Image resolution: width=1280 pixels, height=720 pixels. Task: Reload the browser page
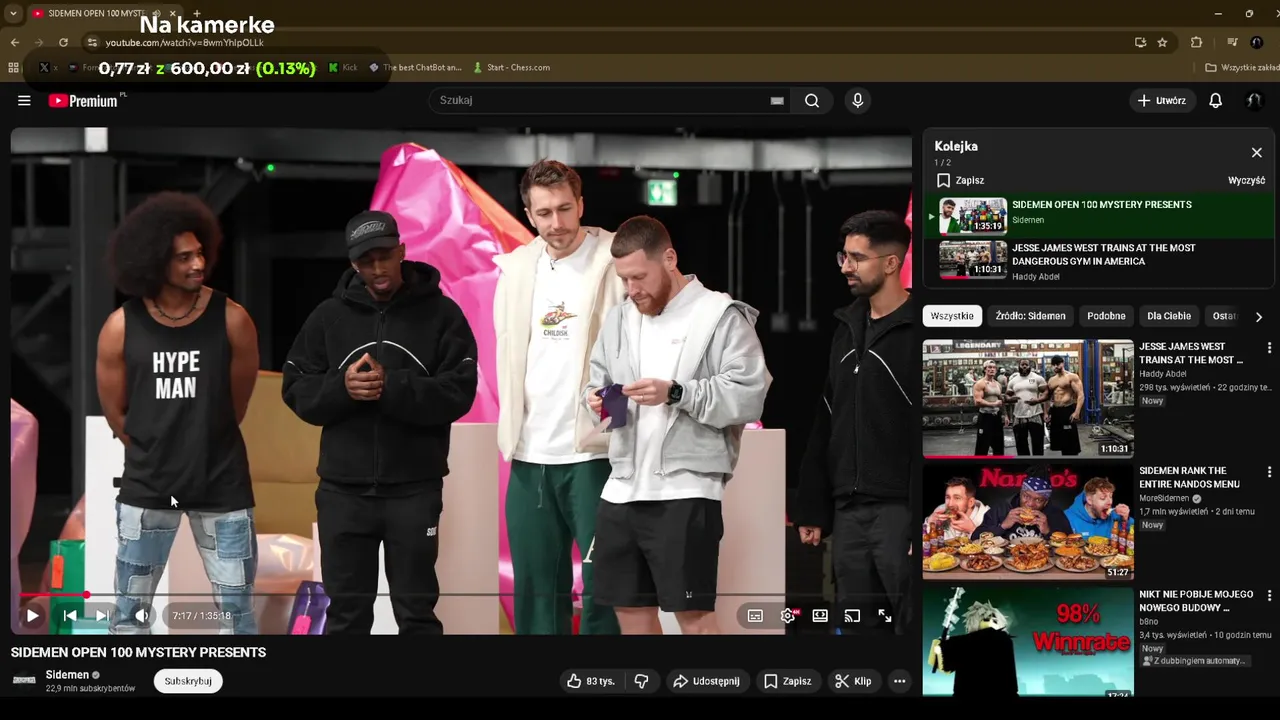pos(63,42)
